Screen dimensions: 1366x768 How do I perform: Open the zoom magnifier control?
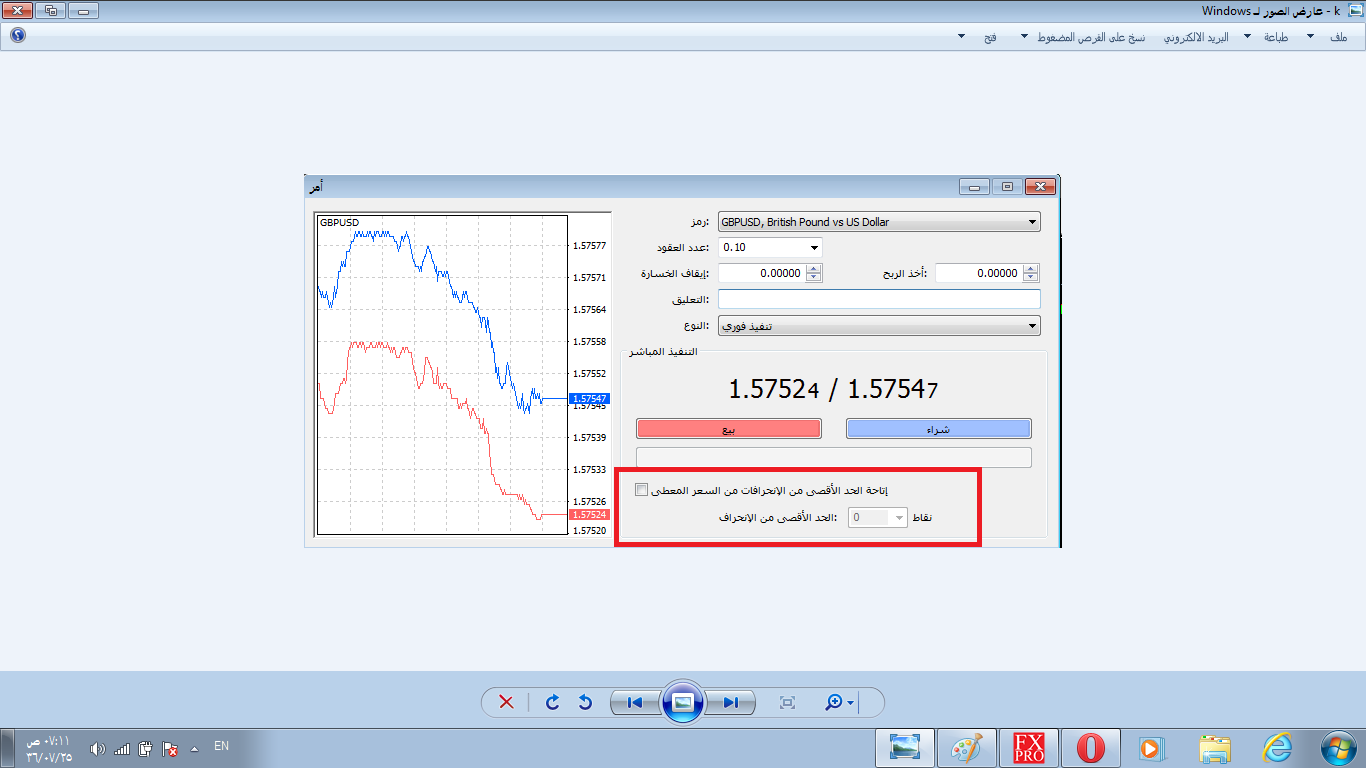pyautogui.click(x=839, y=703)
